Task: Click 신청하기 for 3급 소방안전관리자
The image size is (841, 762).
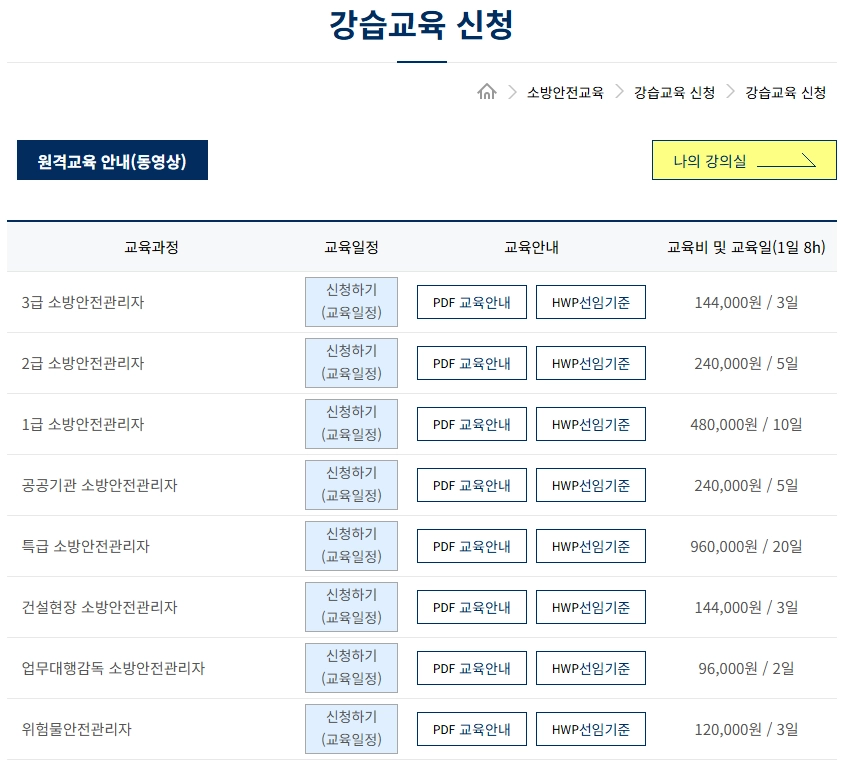Action: pyautogui.click(x=351, y=301)
